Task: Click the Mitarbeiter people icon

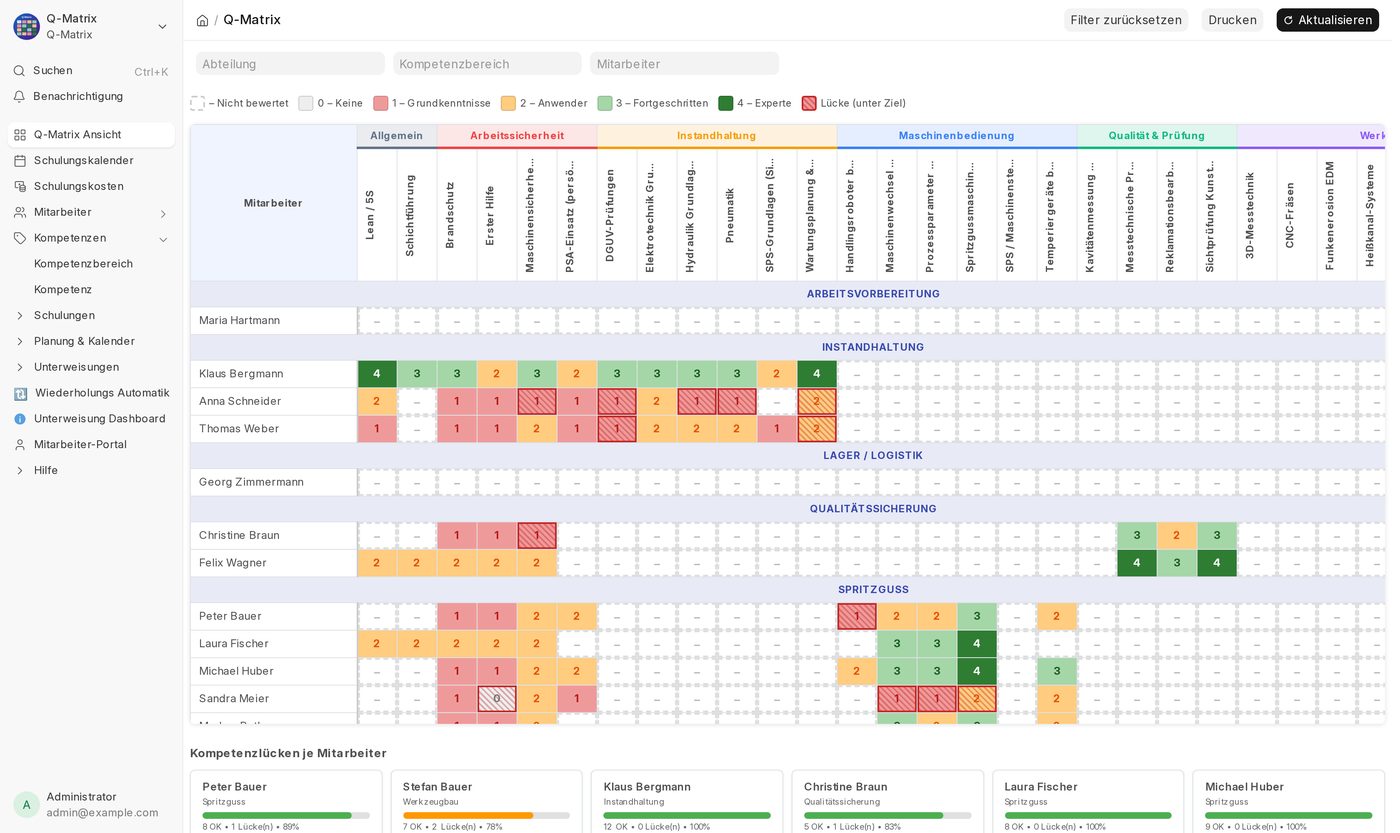Action: 20,213
